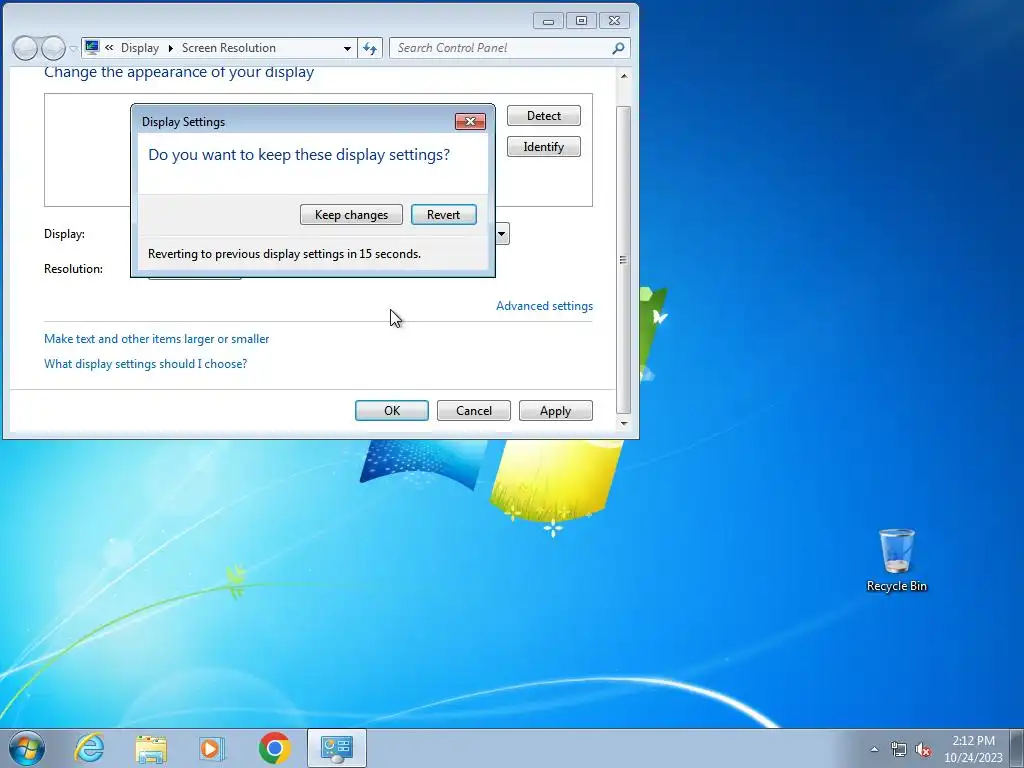Select the Recycle Bin desktop icon
Screen dimensions: 1024x768
[x=897, y=560]
